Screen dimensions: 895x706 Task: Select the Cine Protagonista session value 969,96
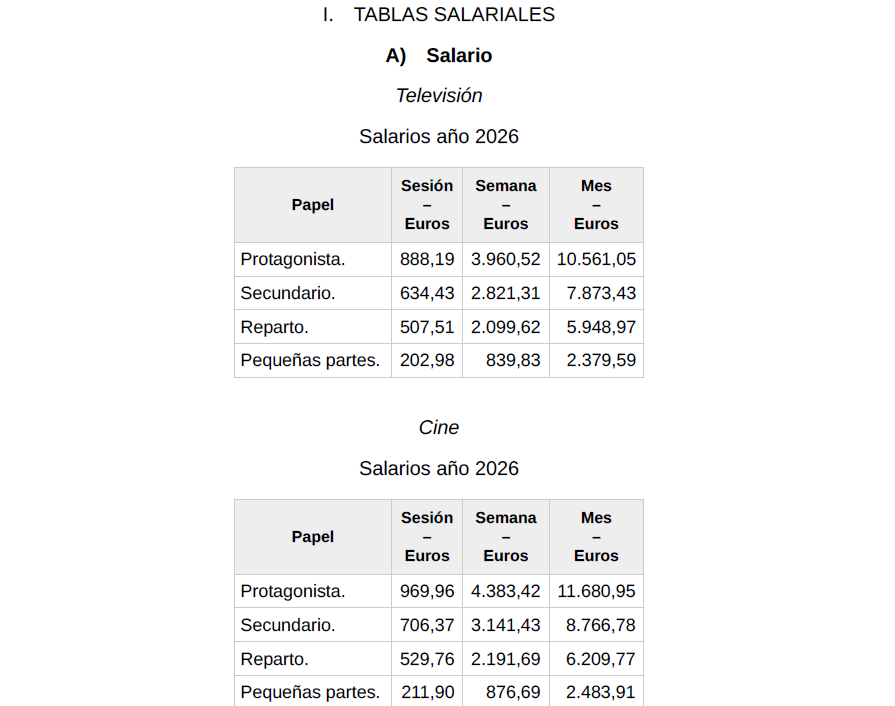[427, 592]
